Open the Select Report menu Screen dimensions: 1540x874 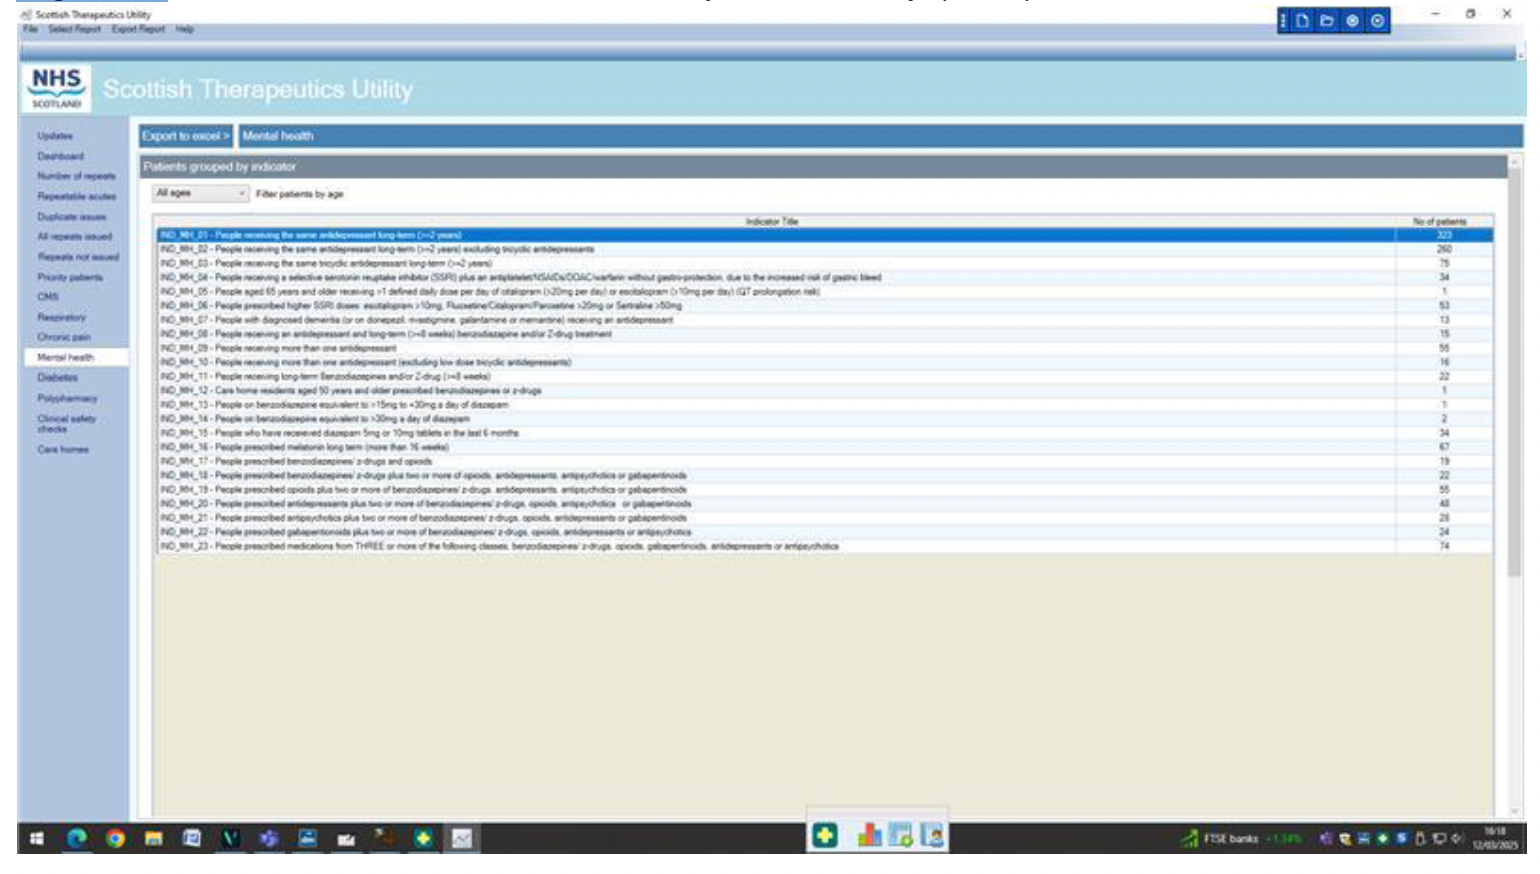pos(75,29)
